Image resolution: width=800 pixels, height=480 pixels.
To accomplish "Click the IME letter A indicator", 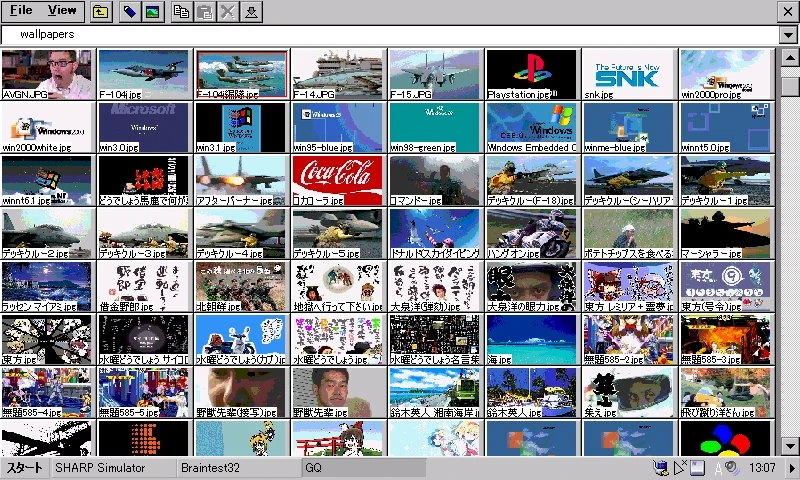I will point(718,468).
